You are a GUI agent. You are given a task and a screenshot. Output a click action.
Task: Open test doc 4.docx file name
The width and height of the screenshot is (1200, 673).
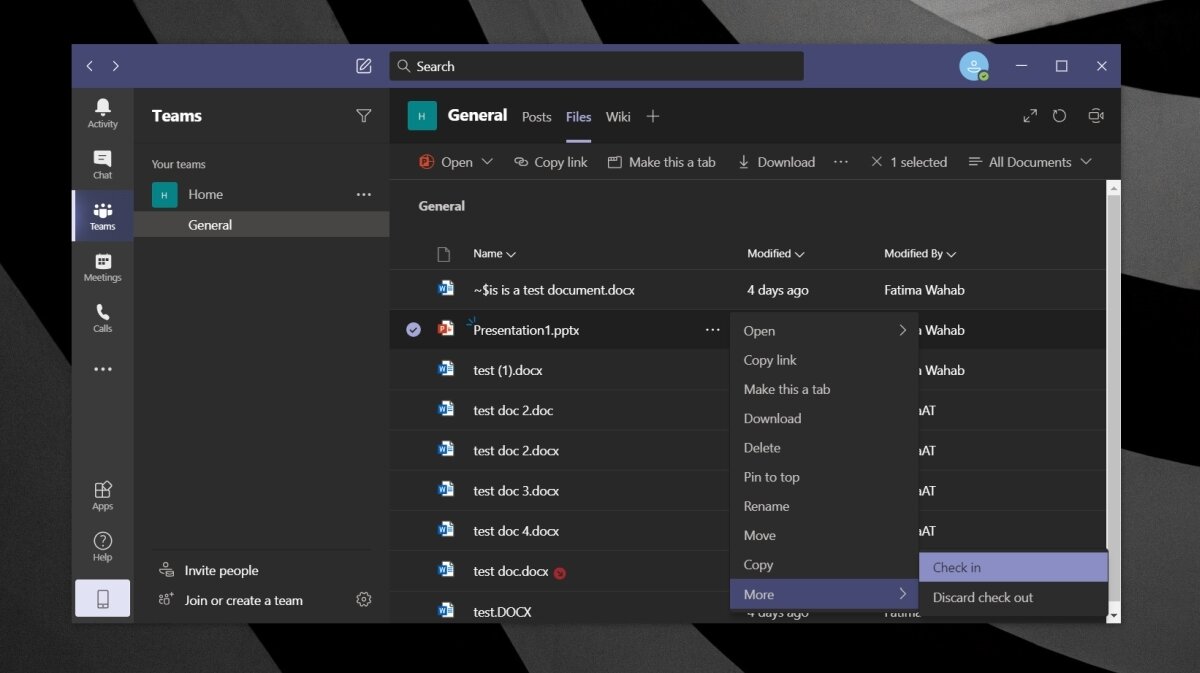click(516, 531)
